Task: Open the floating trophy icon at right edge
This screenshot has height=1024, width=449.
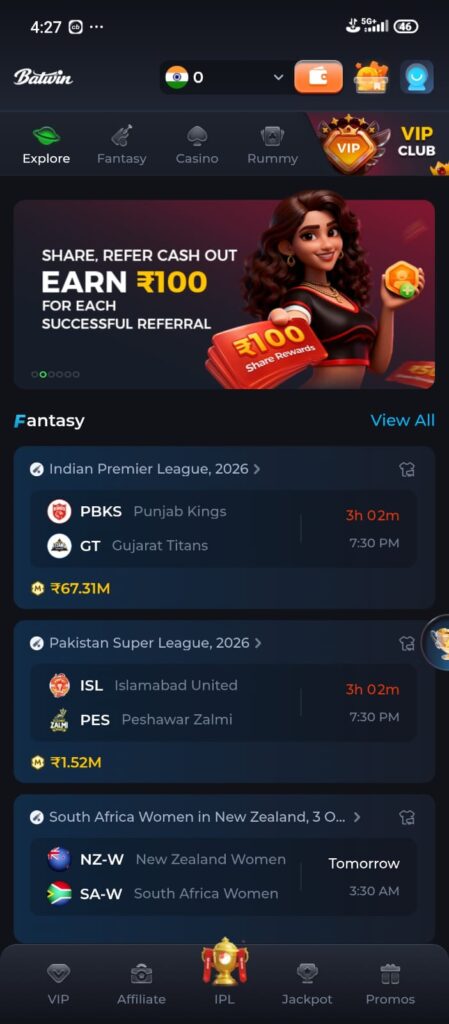Action: tap(436, 643)
